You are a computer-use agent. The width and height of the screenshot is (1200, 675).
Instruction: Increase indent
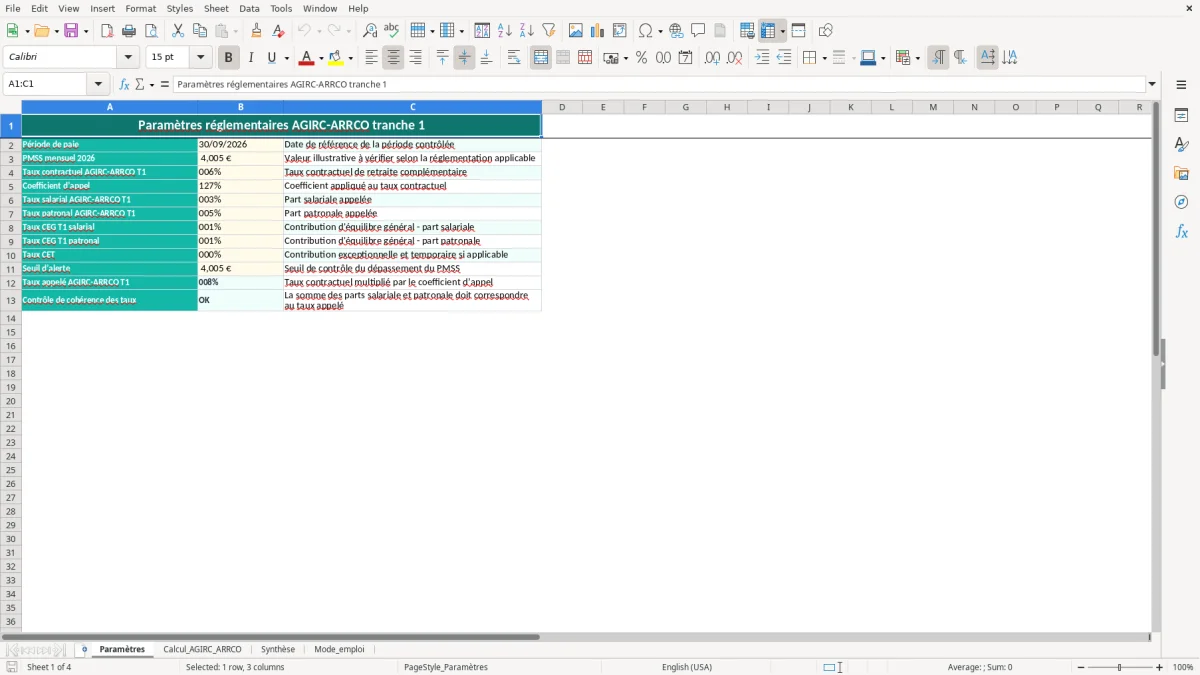click(x=762, y=58)
